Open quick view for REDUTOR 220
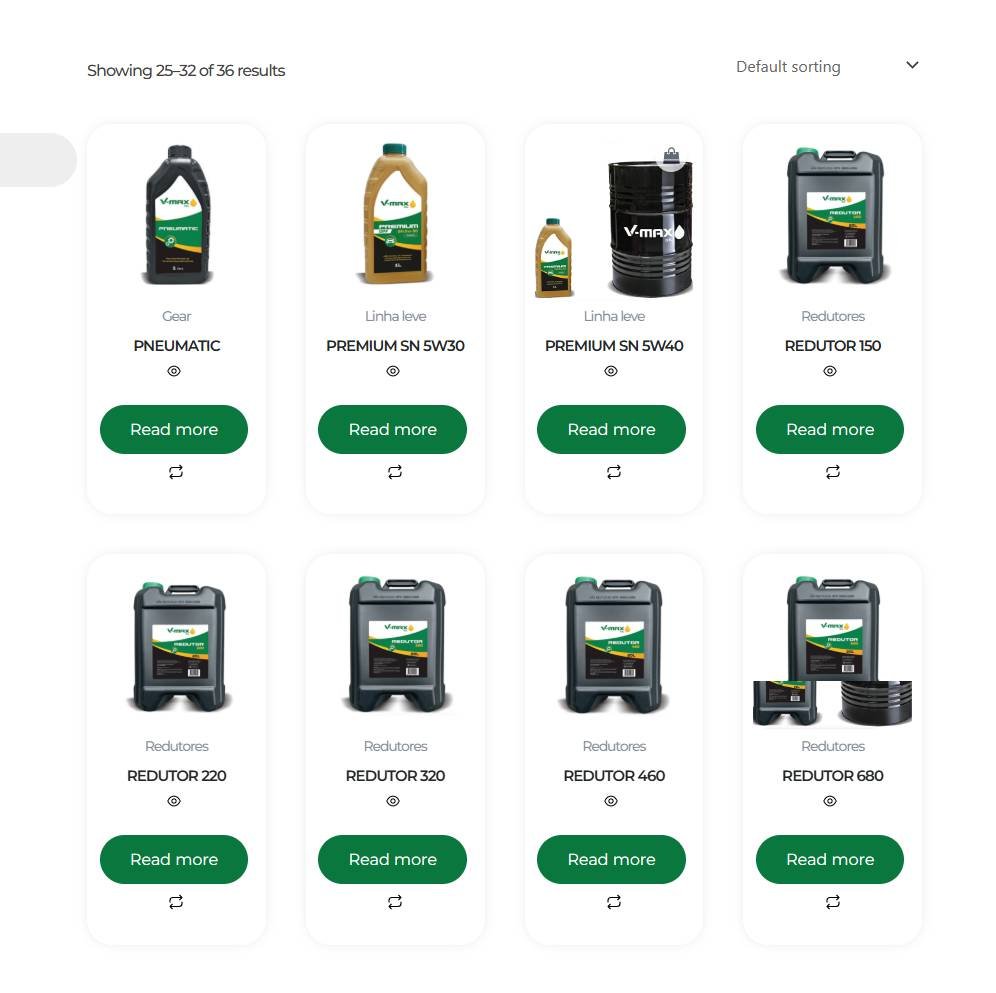Screen dimensions: 996x993 (x=174, y=801)
